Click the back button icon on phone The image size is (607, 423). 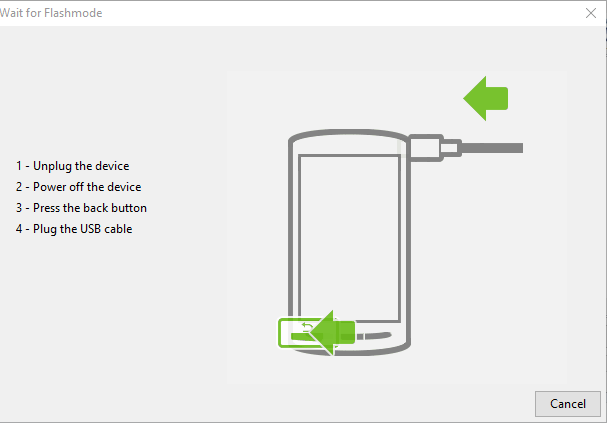click(x=307, y=327)
